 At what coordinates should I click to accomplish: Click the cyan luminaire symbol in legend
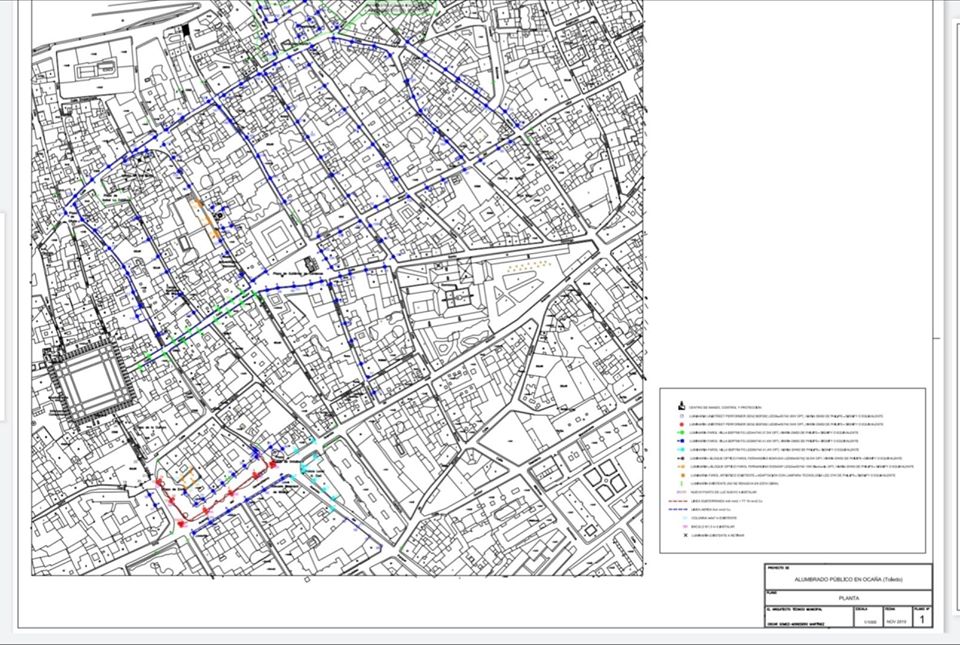pyautogui.click(x=682, y=449)
